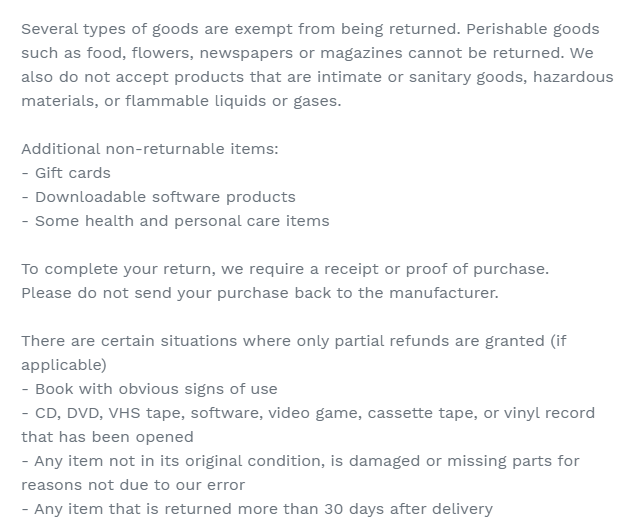Click the 'Additional non-returnable items:' heading
638x530 pixels.
(150, 149)
